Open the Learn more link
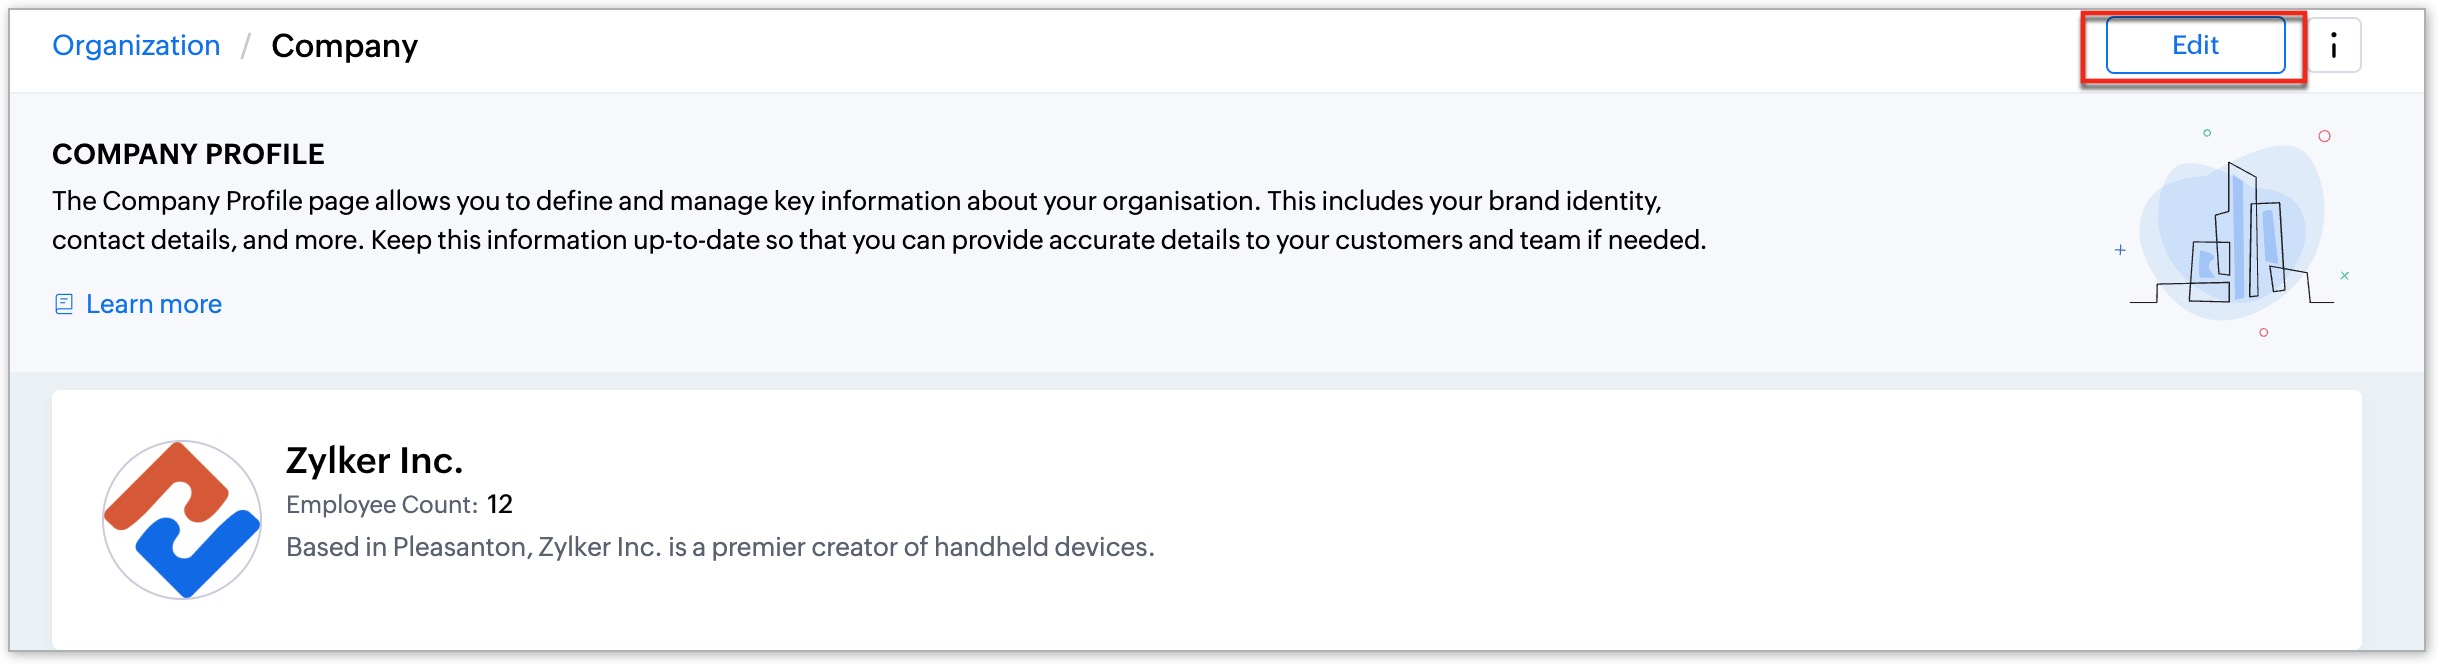 coord(154,304)
